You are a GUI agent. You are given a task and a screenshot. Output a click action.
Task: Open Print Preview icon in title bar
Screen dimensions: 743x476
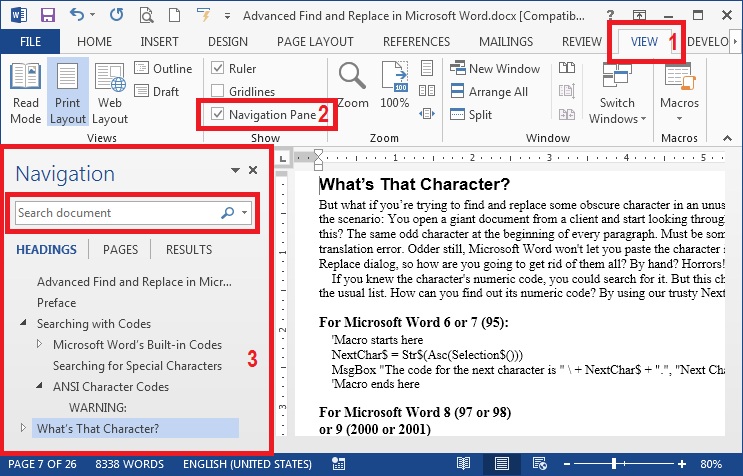[x=146, y=15]
